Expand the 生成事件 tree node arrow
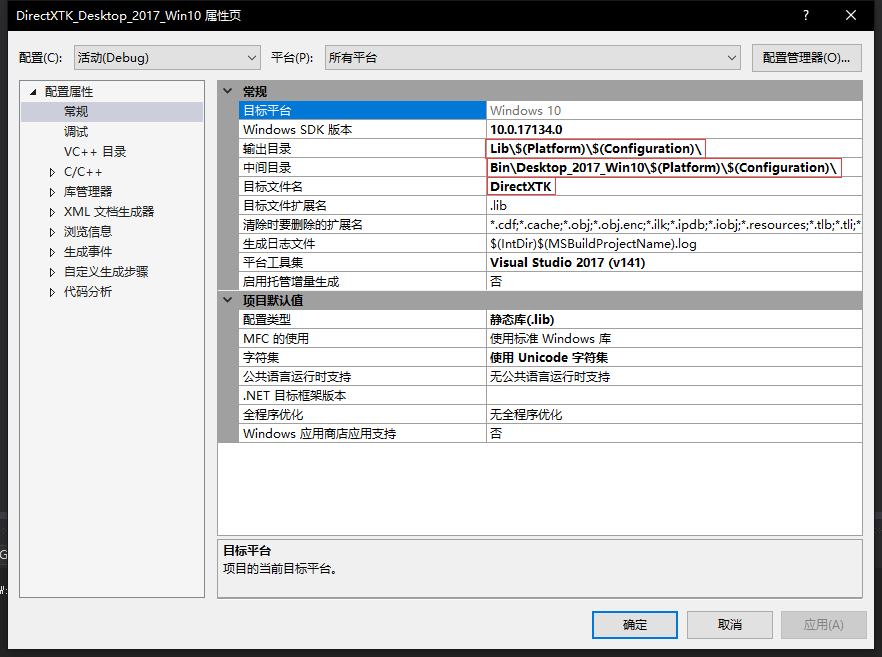 pos(52,252)
